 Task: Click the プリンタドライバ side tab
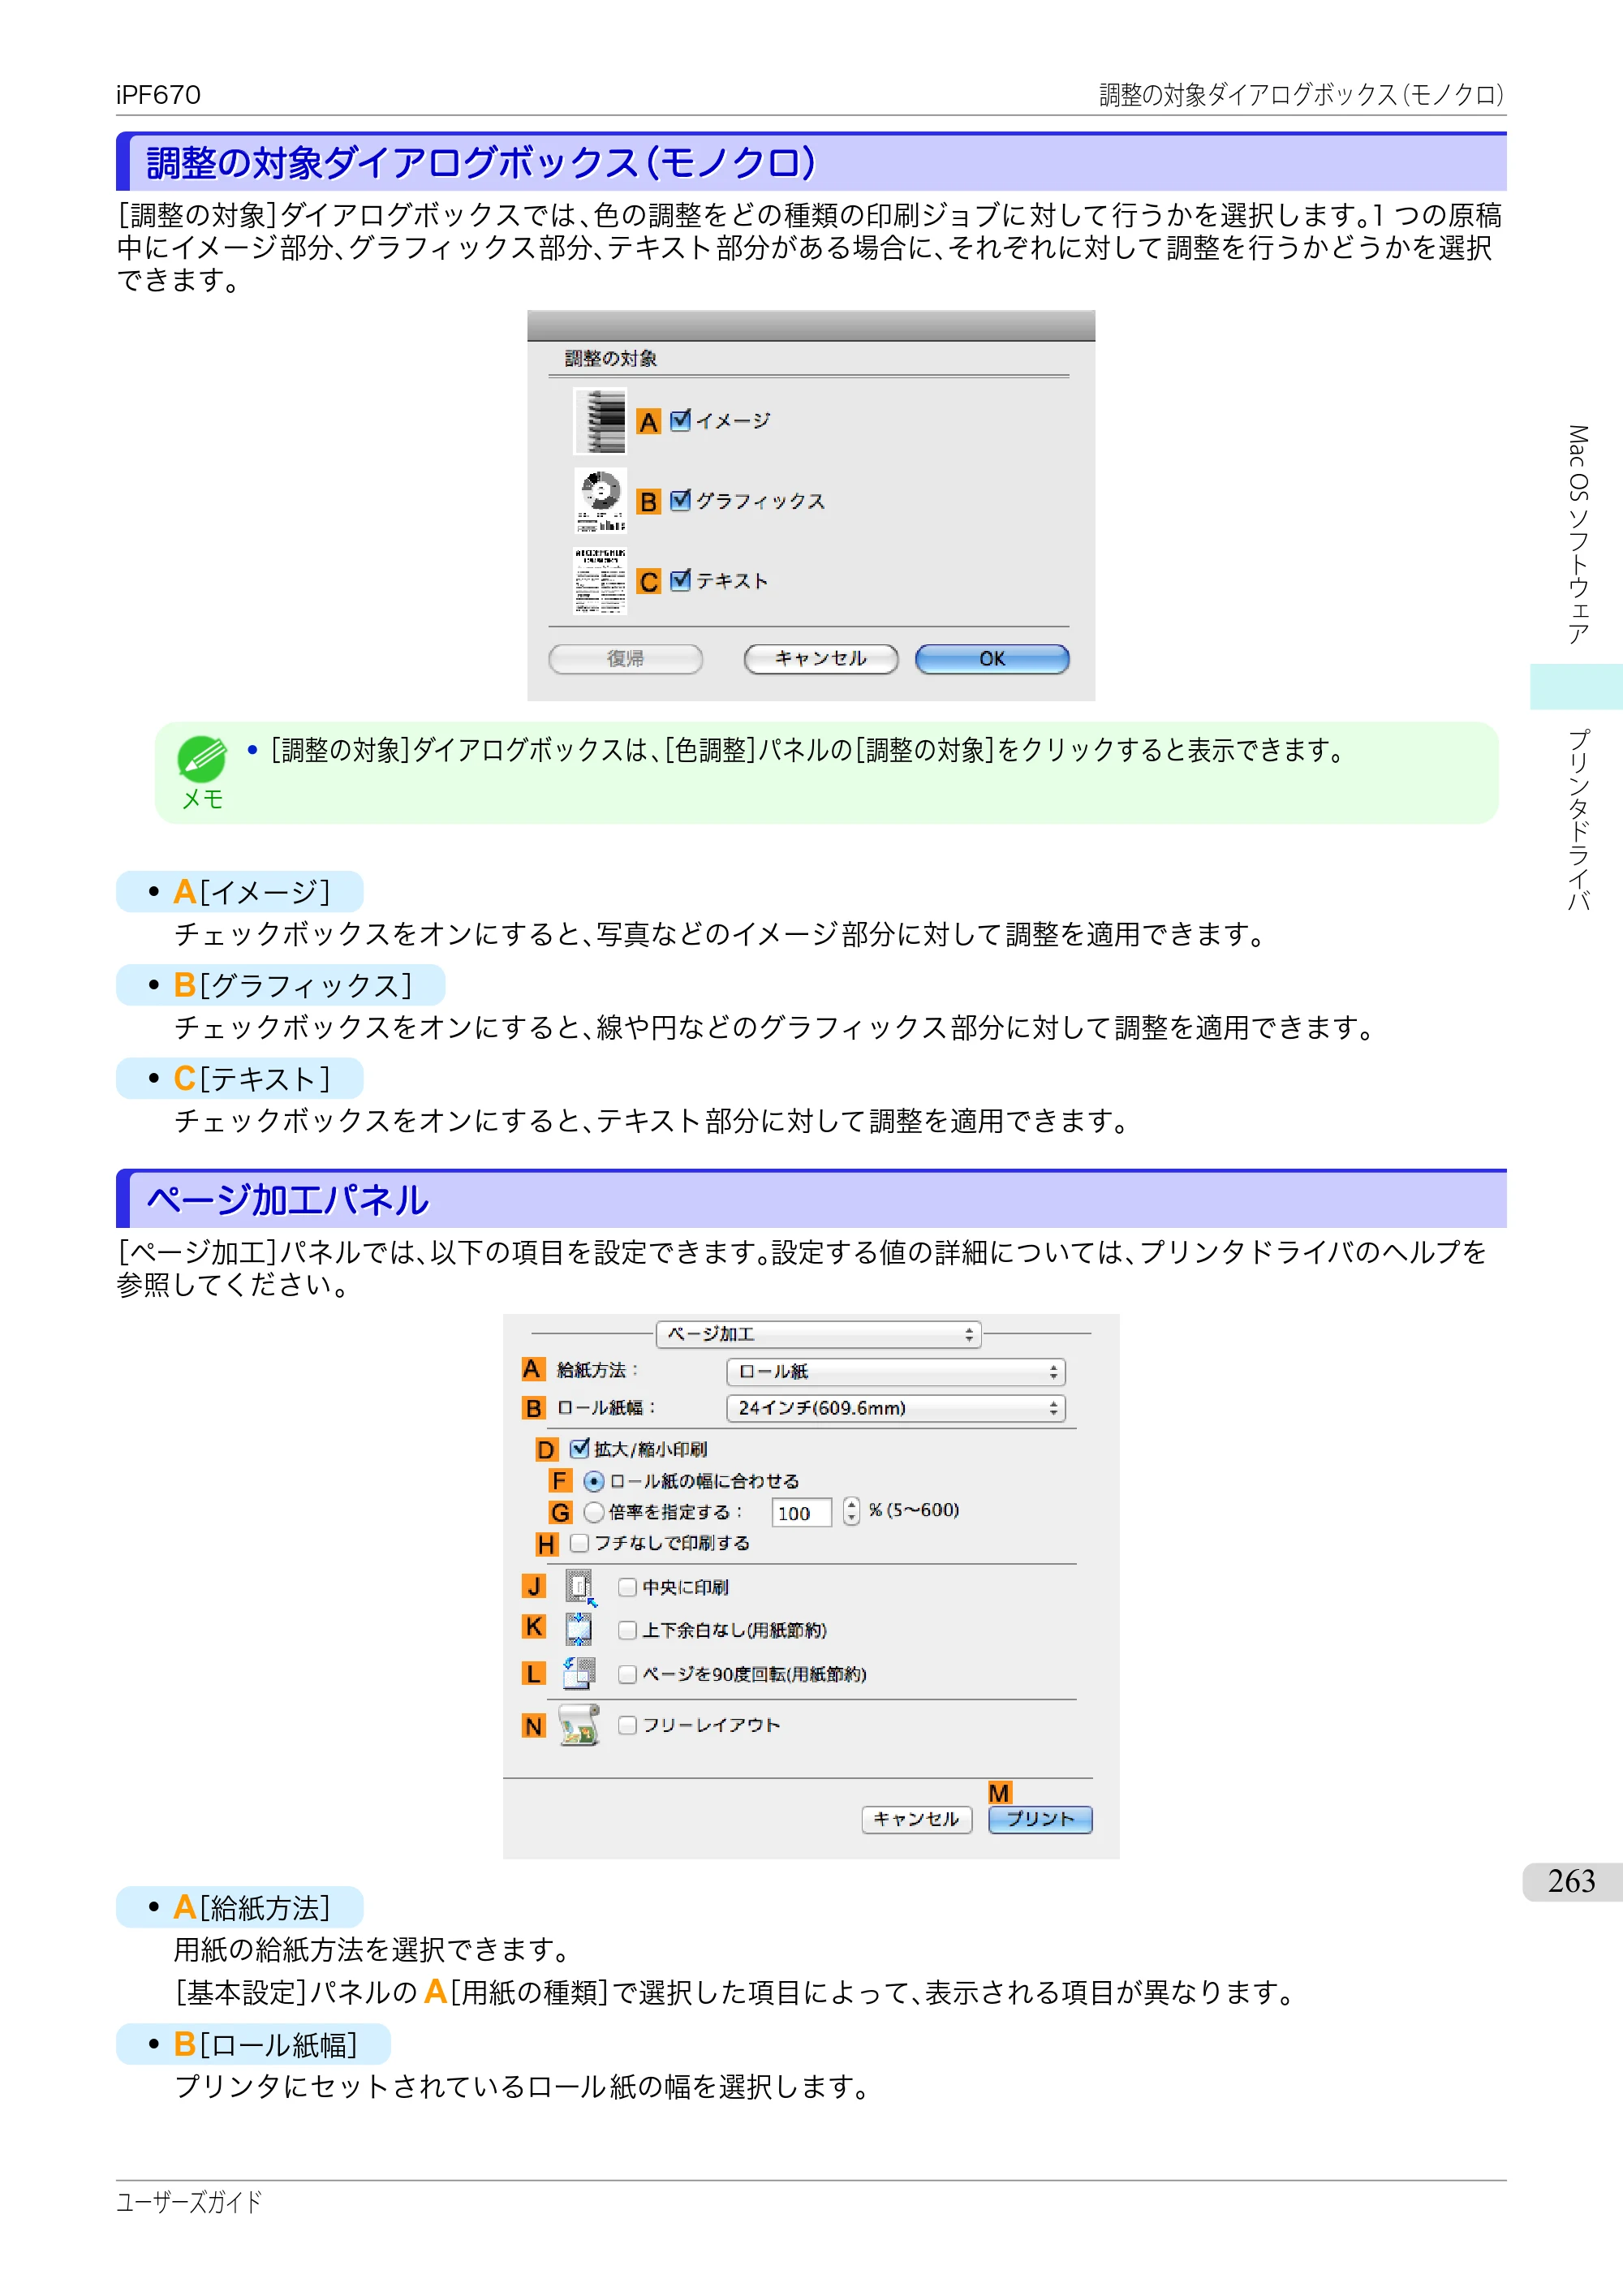coord(1577,820)
